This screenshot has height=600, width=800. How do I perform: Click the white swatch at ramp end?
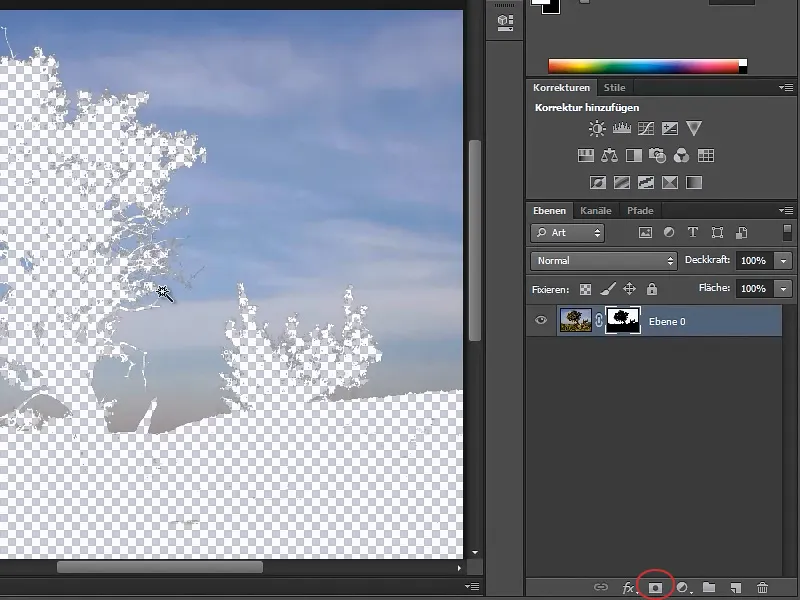pos(743,63)
